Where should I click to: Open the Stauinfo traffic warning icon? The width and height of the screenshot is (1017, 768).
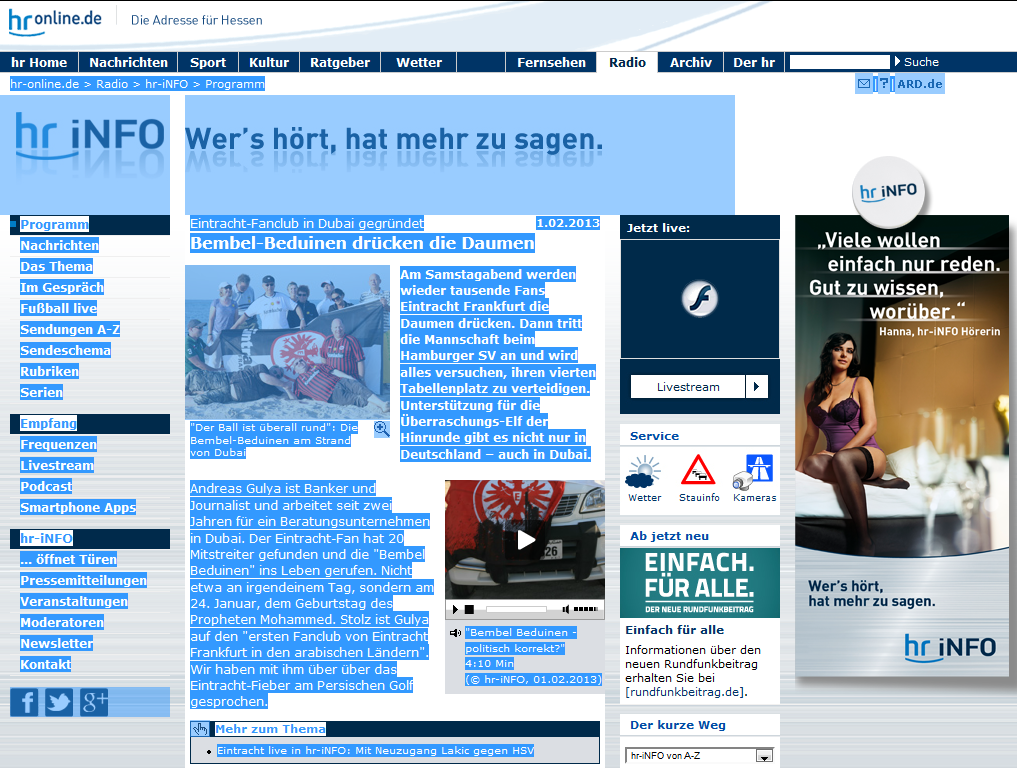(699, 477)
